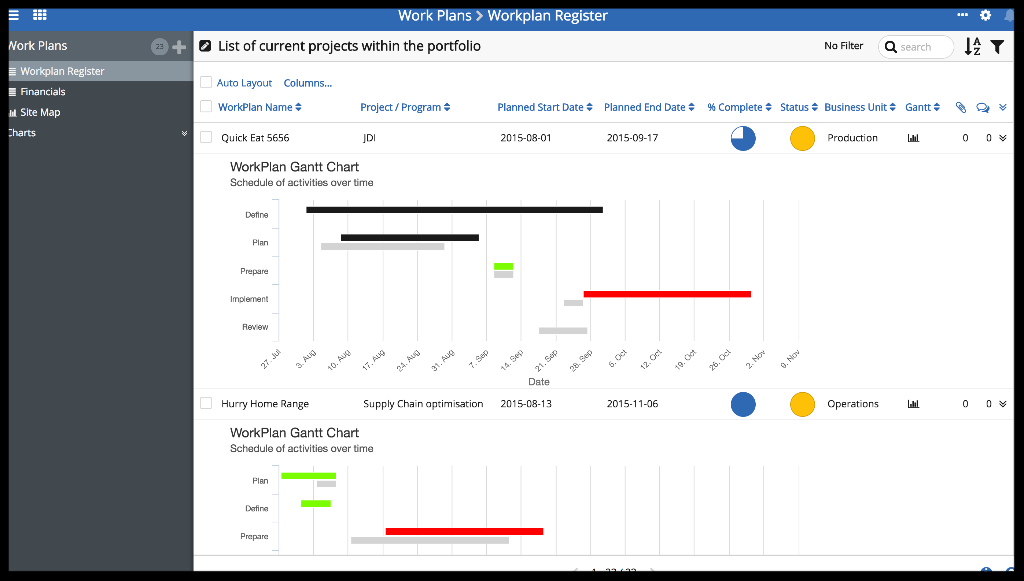Screen dimensions: 1024x581
Task: Click the Financials list icon in sidebar
Action: click(x=12, y=92)
